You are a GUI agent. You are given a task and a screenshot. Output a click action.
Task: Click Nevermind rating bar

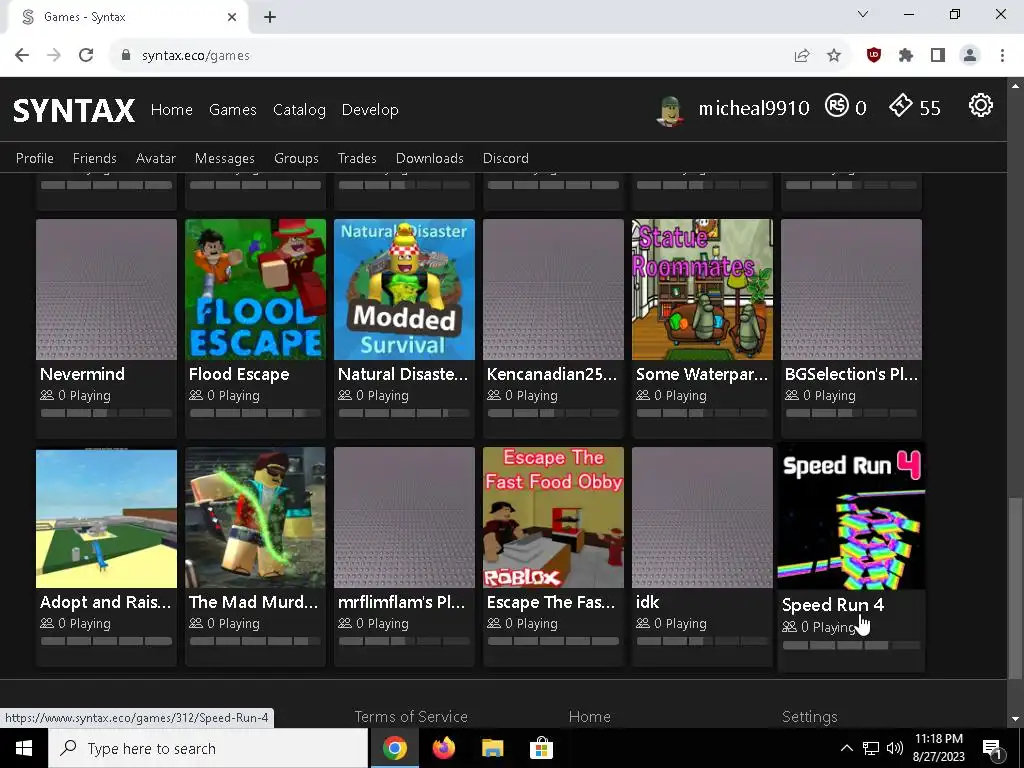point(106,413)
